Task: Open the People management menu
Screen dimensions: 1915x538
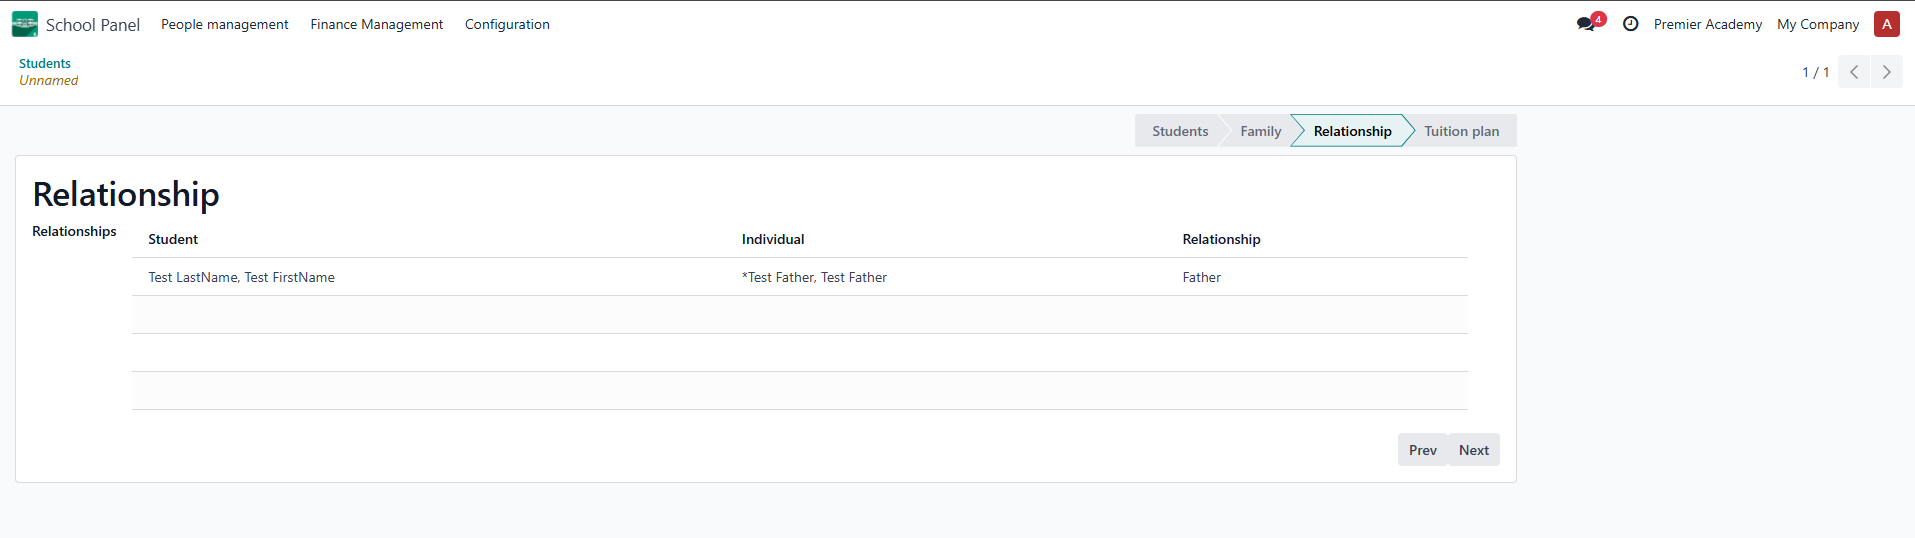Action: coord(224,24)
